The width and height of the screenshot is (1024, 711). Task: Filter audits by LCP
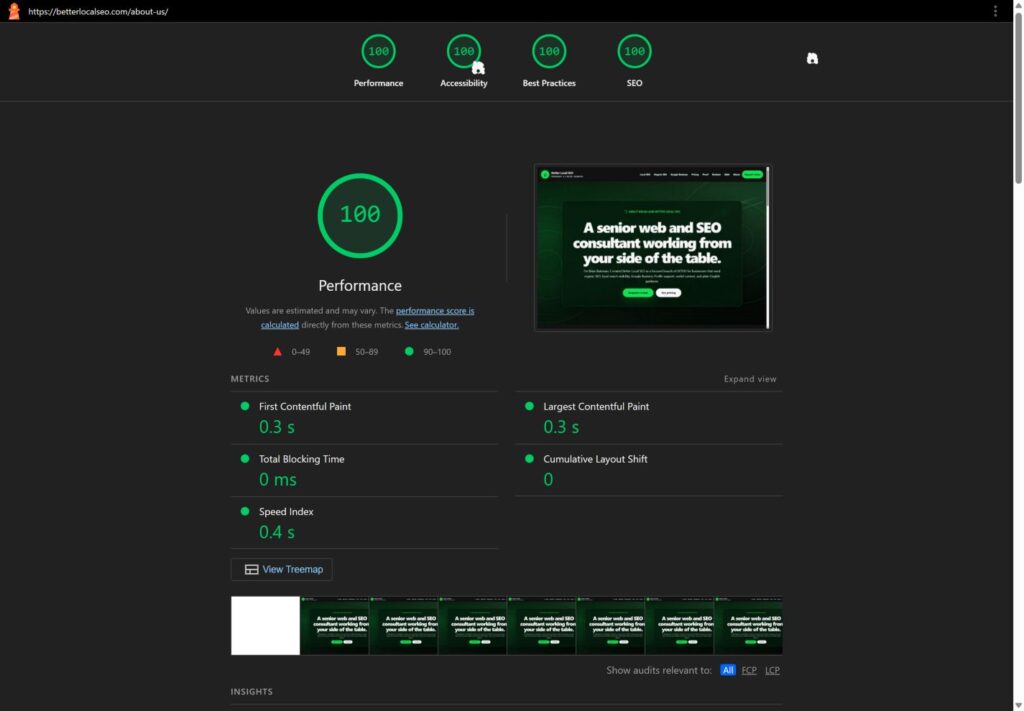(x=772, y=670)
